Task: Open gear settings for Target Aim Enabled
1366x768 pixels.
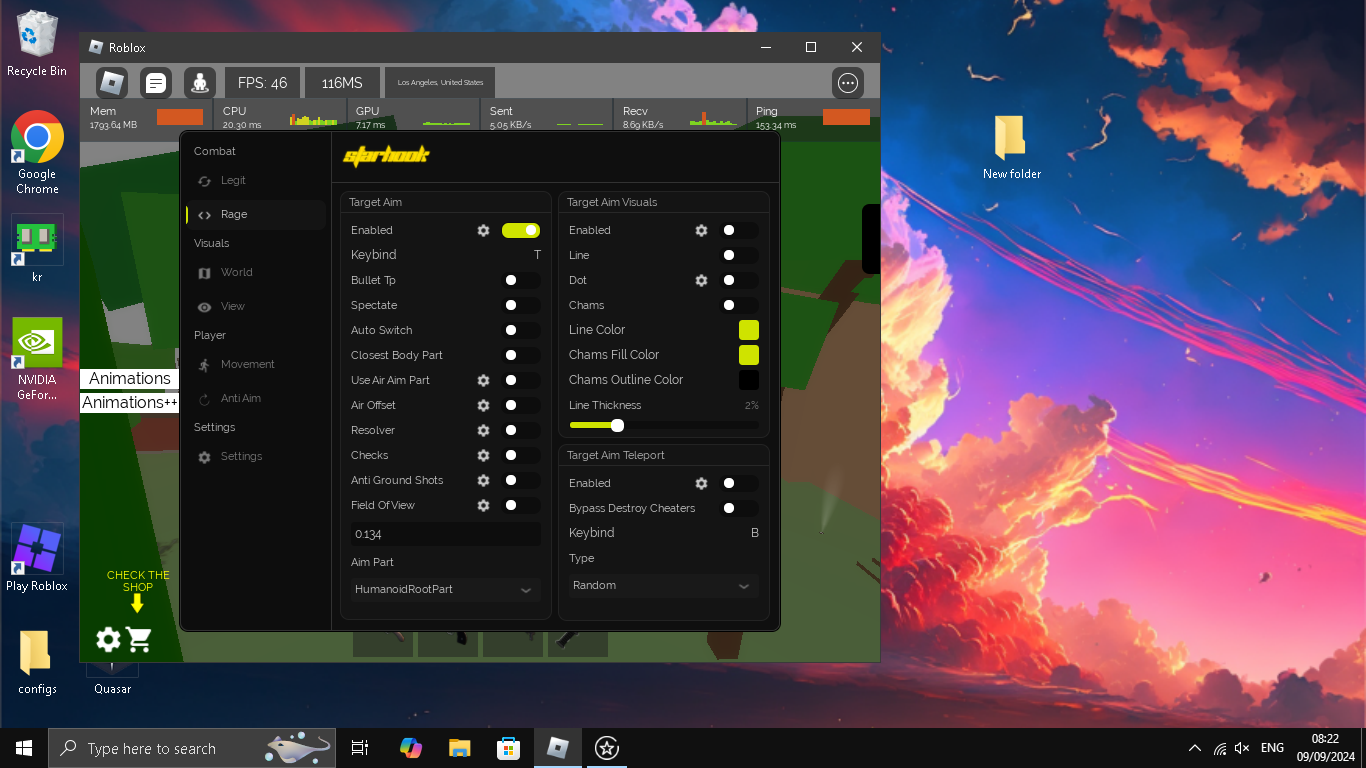Action: click(x=483, y=230)
